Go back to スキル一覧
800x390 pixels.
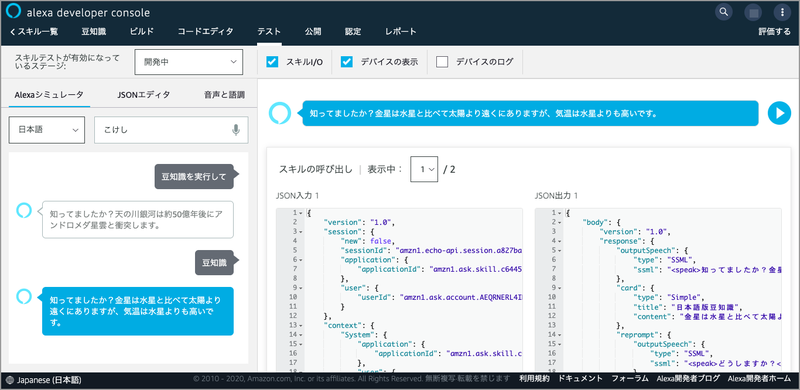[x=34, y=32]
